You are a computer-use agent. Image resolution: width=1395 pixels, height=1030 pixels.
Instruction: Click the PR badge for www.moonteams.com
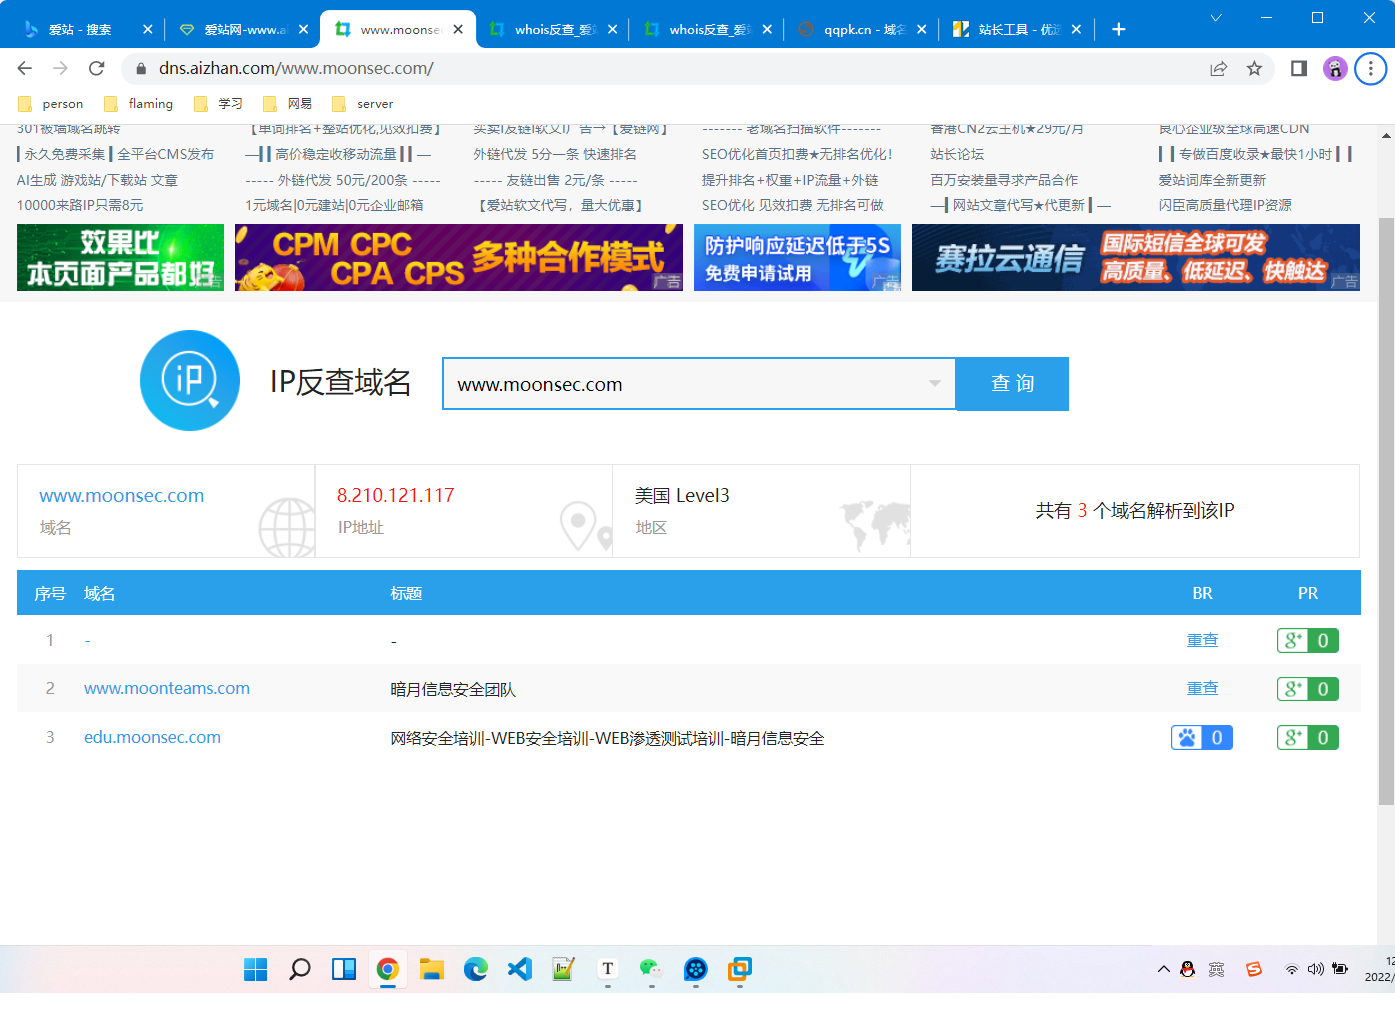tap(1308, 689)
